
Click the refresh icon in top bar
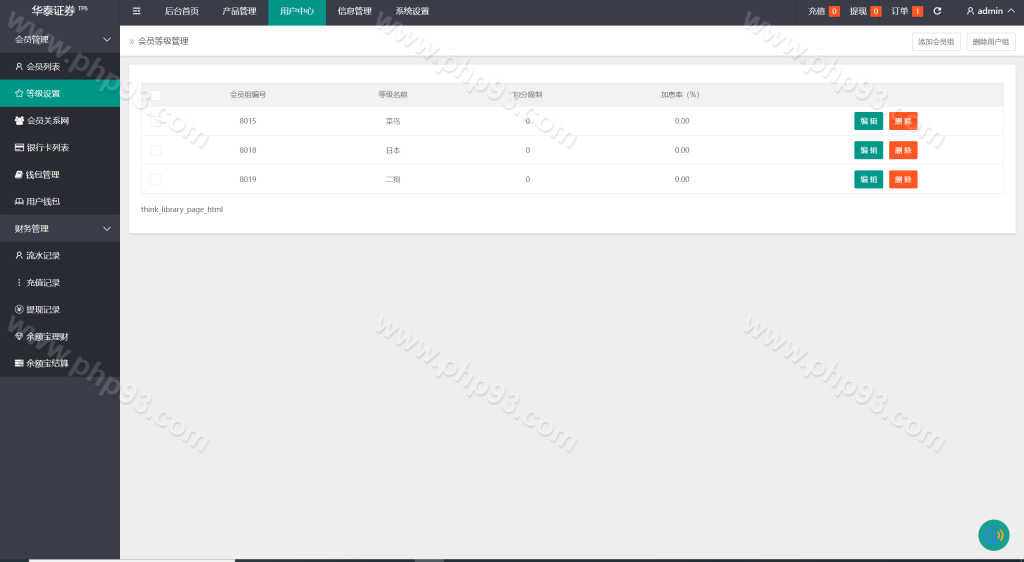pyautogui.click(x=937, y=11)
